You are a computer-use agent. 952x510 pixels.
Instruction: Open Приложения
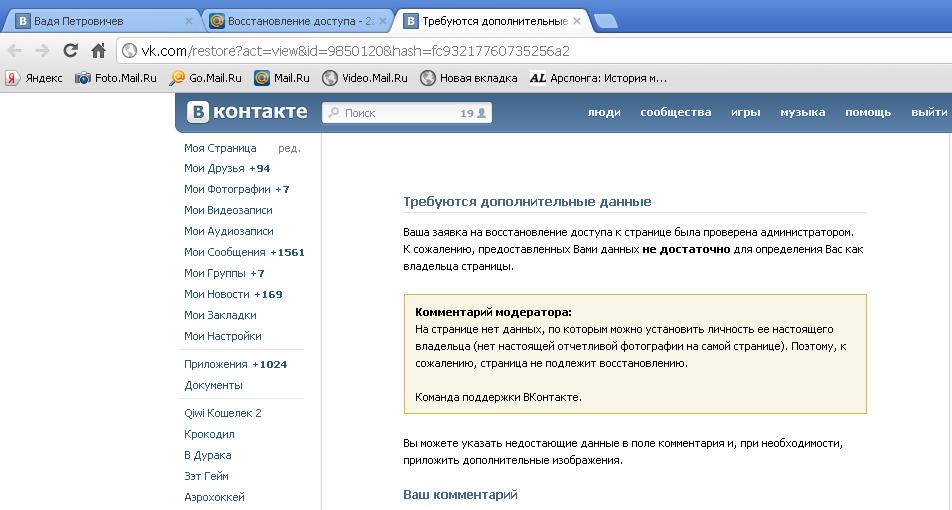pyautogui.click(x=216, y=364)
